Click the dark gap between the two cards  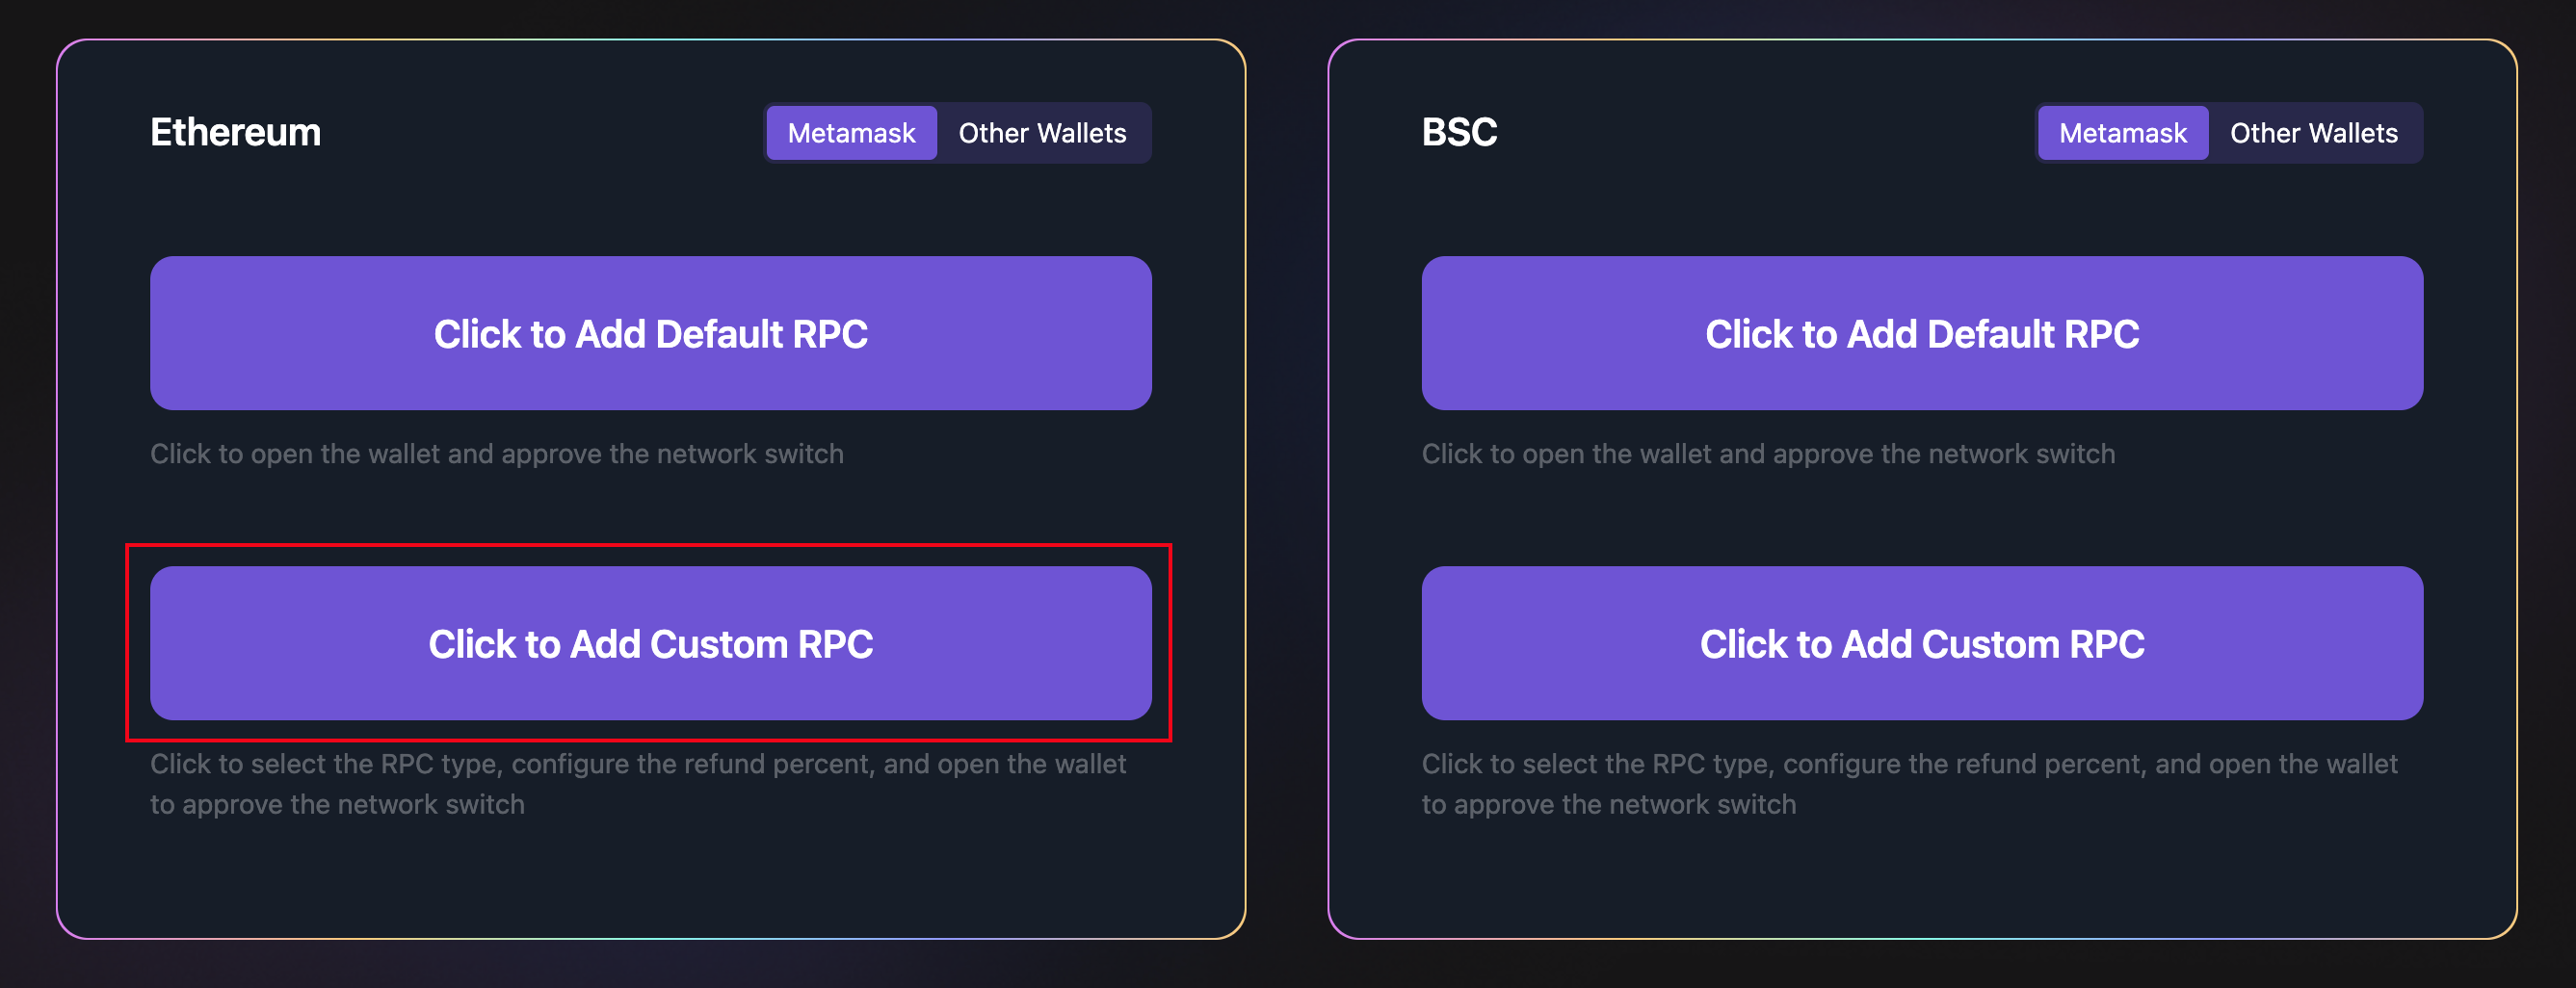[1287, 490]
